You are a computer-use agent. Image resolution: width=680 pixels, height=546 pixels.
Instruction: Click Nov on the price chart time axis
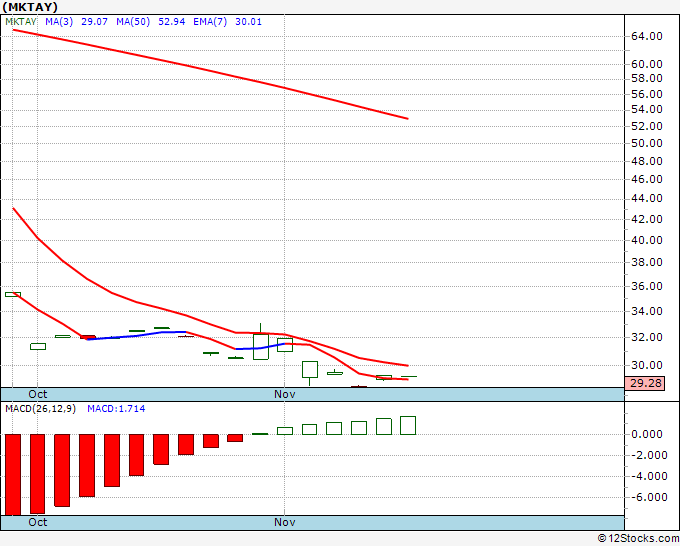[x=284, y=394]
